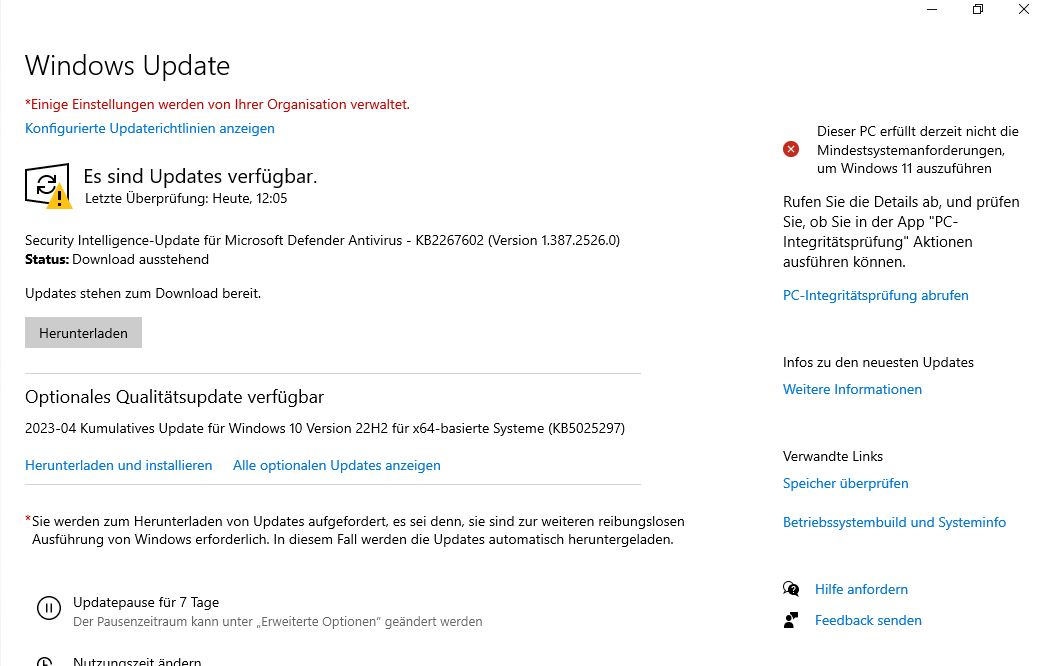The height and width of the screenshot is (666, 1044).
Task: Click the Security Intelligence-Update KB2267602 entry
Action: click(x=322, y=240)
